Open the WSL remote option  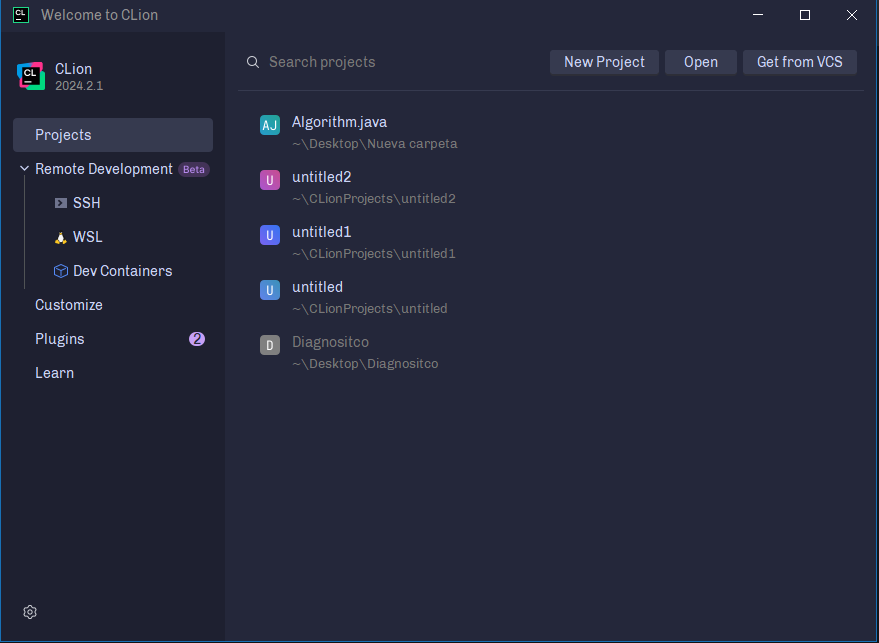87,237
